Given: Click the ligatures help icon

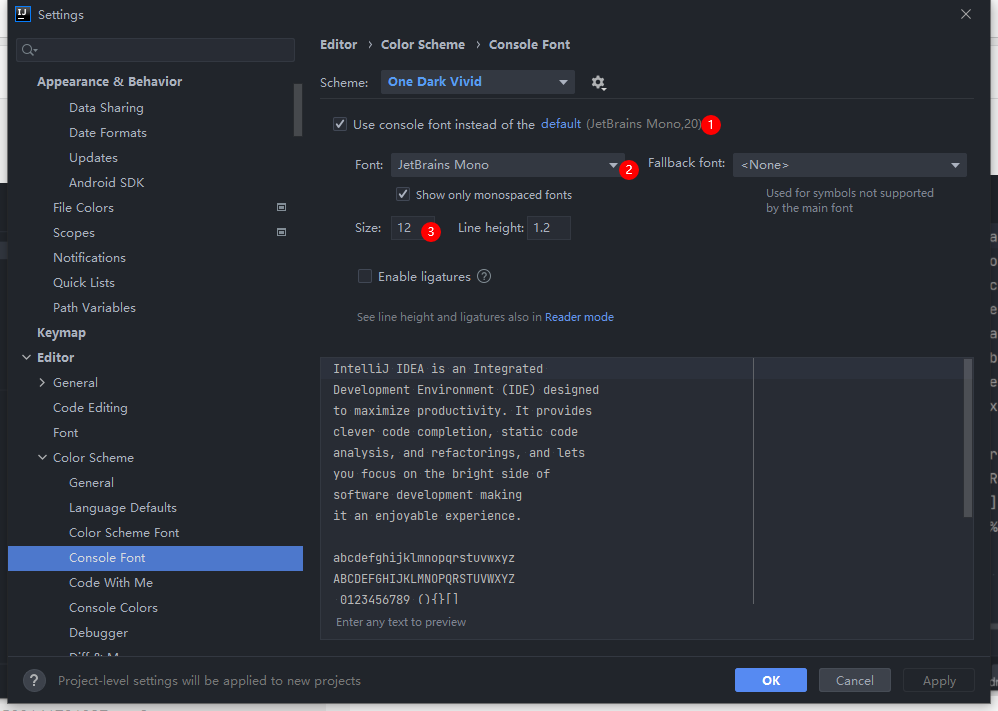Looking at the screenshot, I should click(x=484, y=276).
